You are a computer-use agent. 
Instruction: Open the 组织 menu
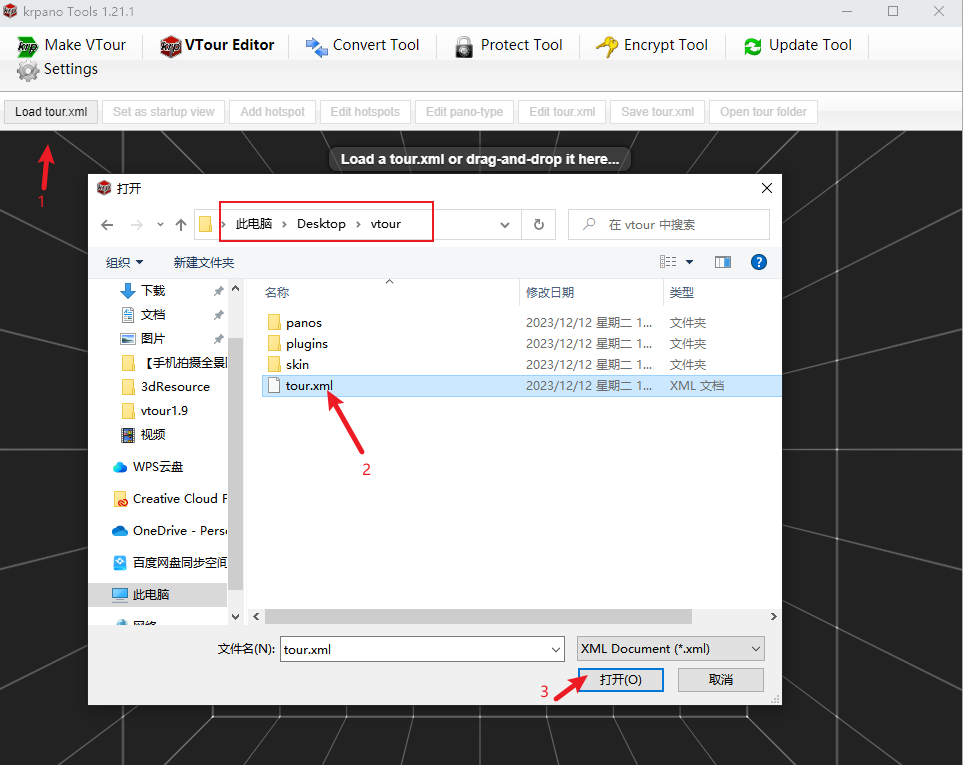coord(124,263)
